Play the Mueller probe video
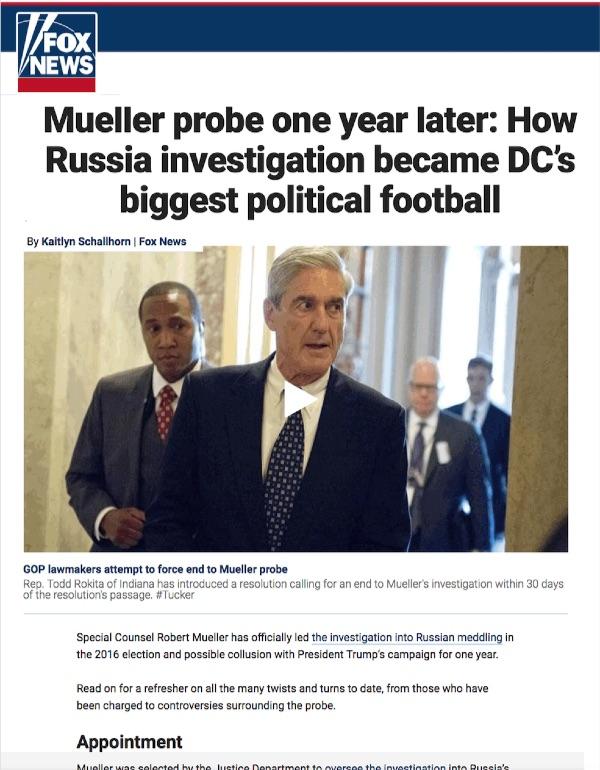The height and width of the screenshot is (770, 600). click(x=299, y=400)
